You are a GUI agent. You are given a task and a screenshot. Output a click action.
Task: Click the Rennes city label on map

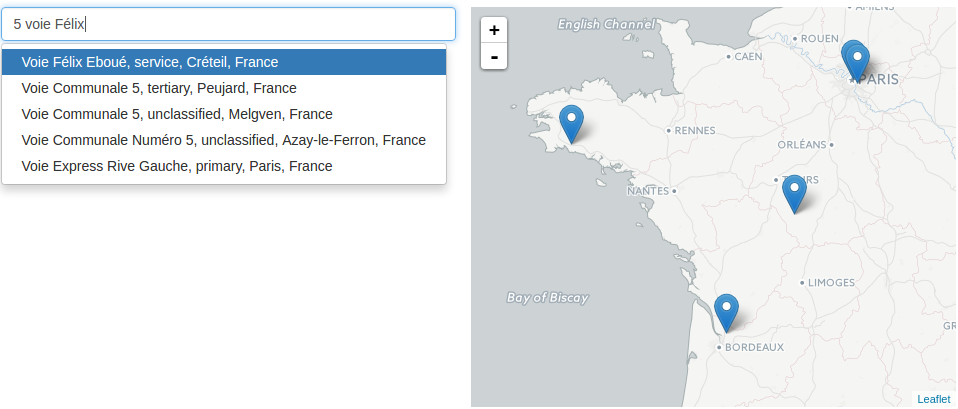click(x=695, y=130)
